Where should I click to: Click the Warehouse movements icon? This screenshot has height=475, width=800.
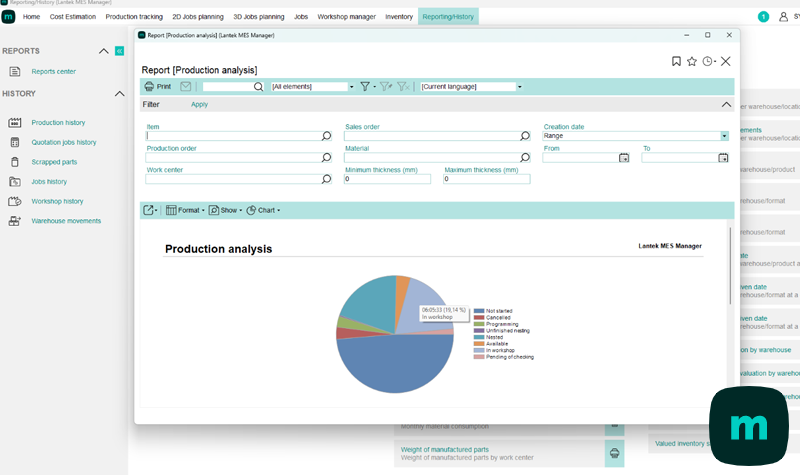pyautogui.click(x=15, y=221)
